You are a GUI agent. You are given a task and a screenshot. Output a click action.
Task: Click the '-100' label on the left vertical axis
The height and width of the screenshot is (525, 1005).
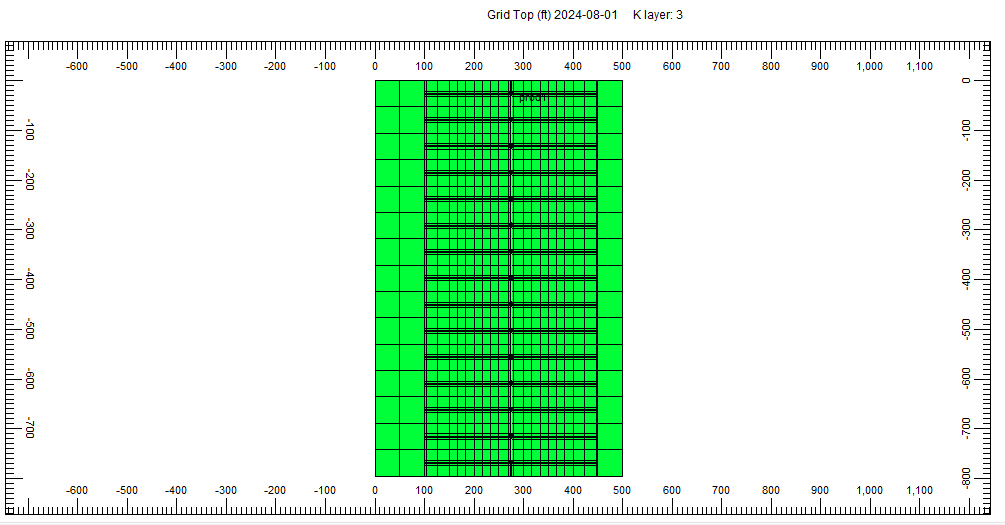29,129
